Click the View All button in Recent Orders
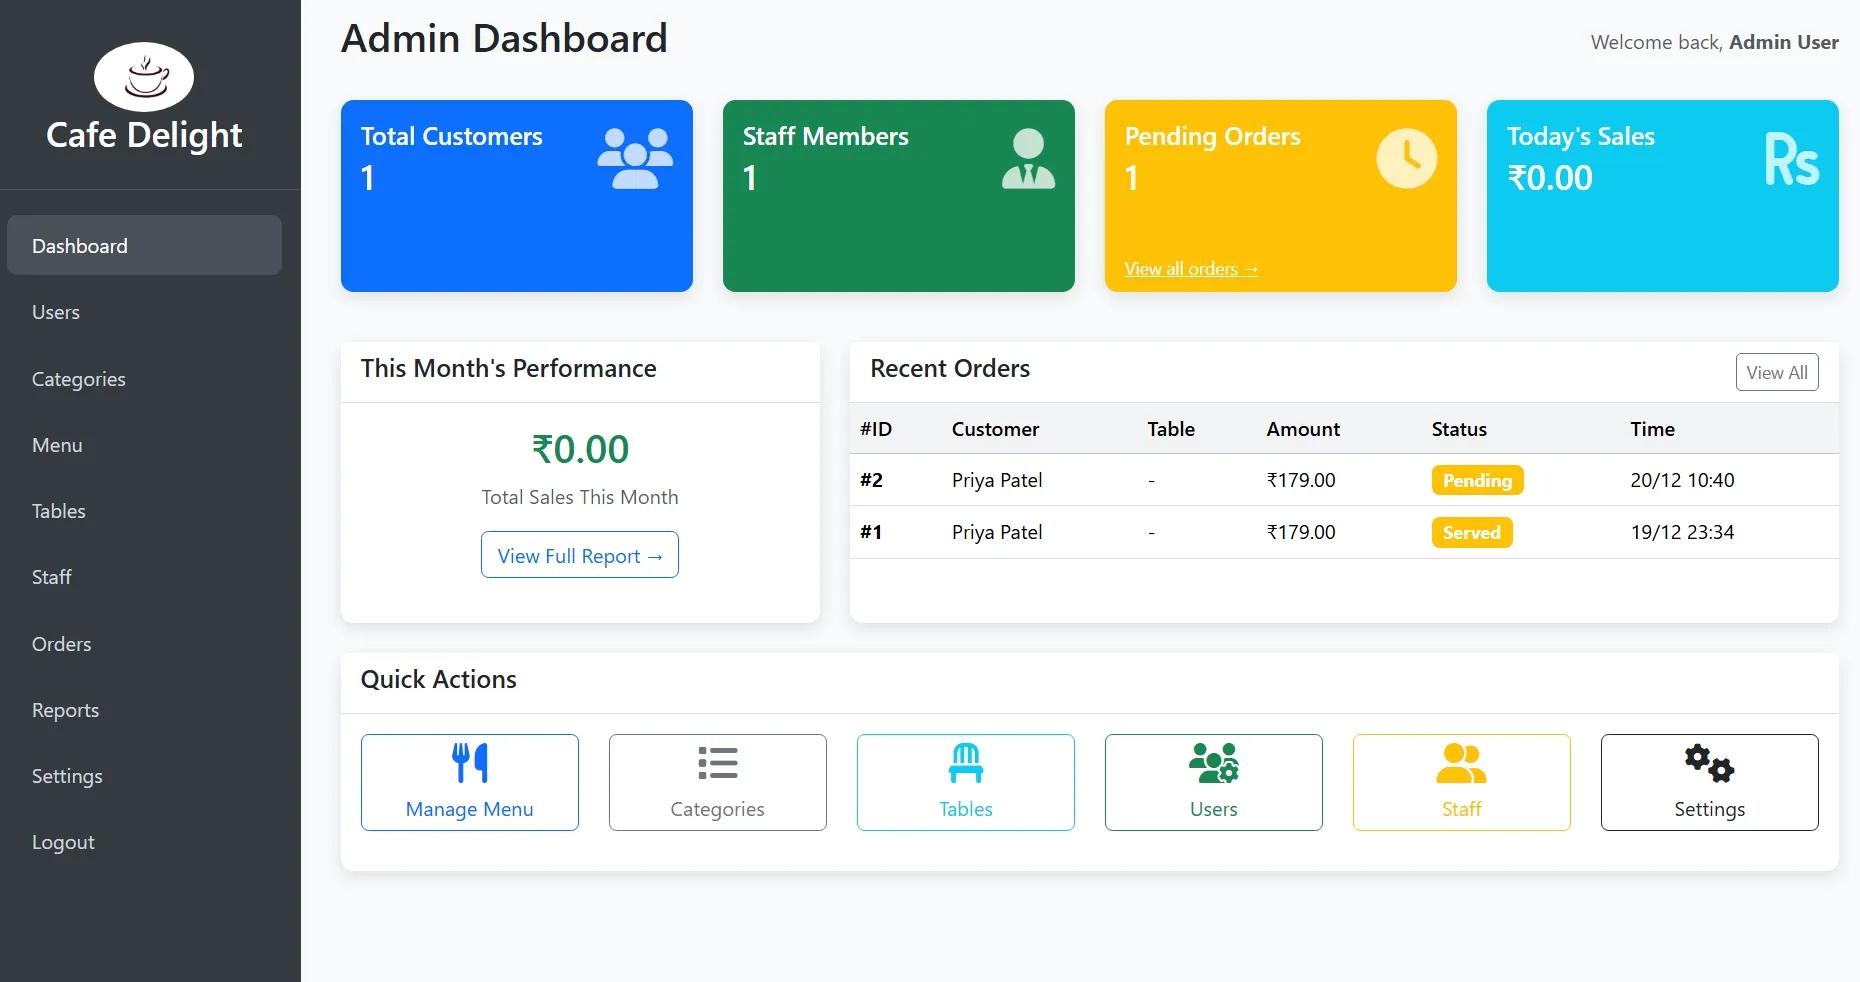 coord(1776,372)
